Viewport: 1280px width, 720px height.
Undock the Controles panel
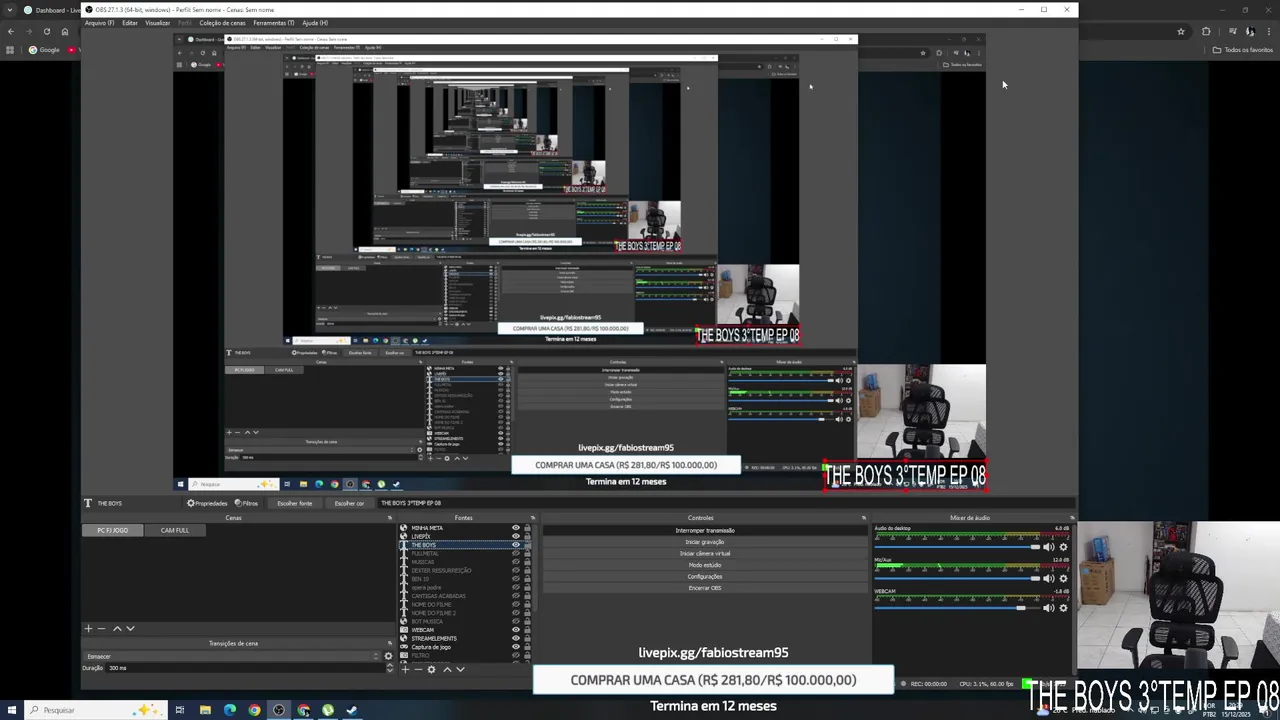[x=863, y=518]
